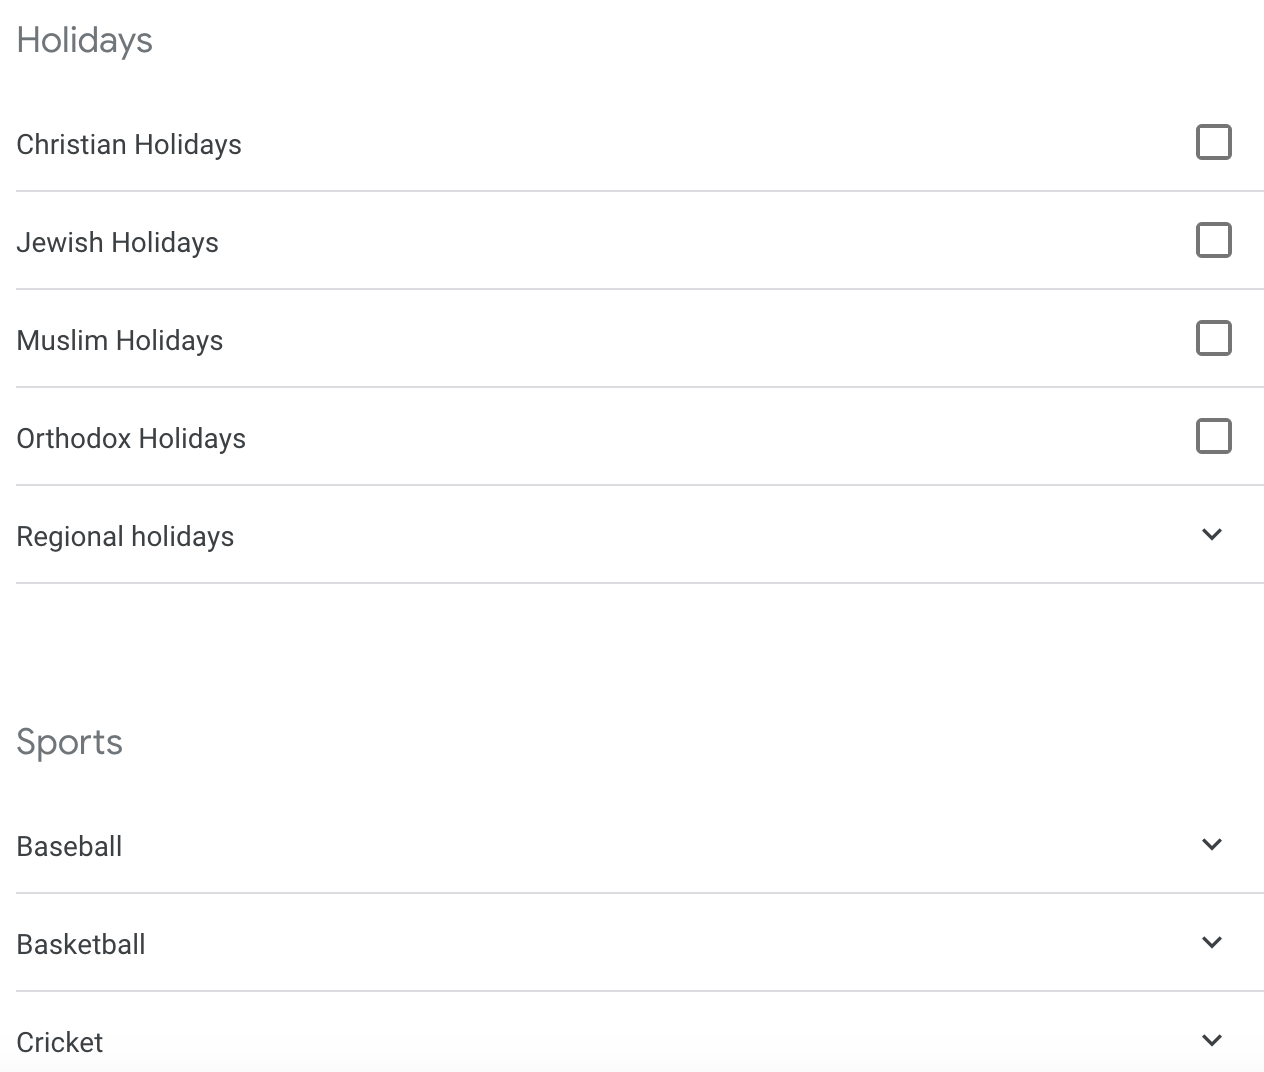Open the Basketball dropdown arrow
This screenshot has width=1264, height=1072.
pyautogui.click(x=1211, y=943)
